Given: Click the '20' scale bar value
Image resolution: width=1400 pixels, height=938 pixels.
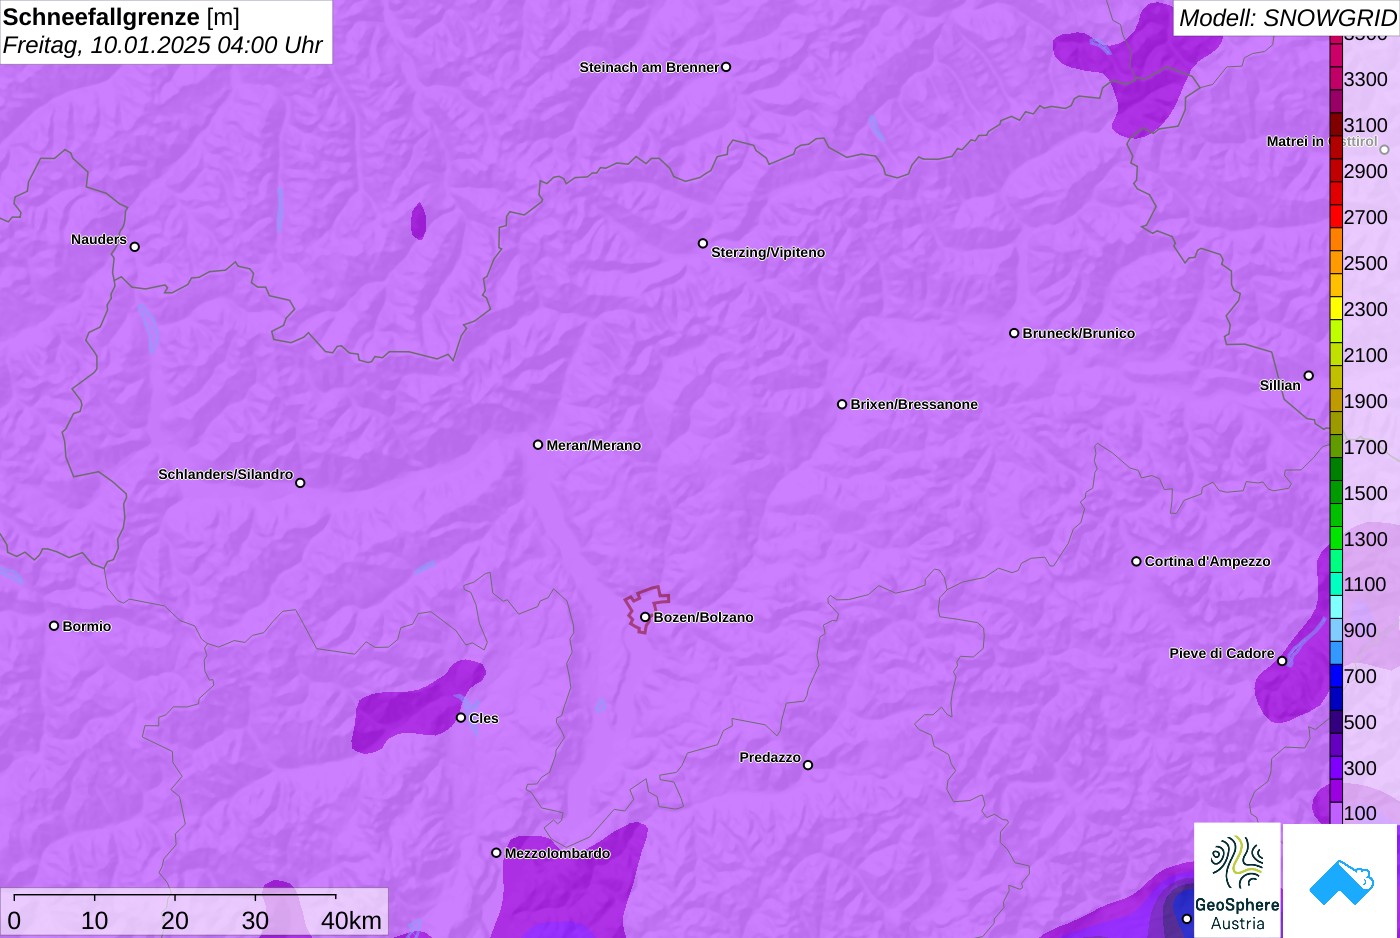Looking at the screenshot, I should (x=175, y=921).
